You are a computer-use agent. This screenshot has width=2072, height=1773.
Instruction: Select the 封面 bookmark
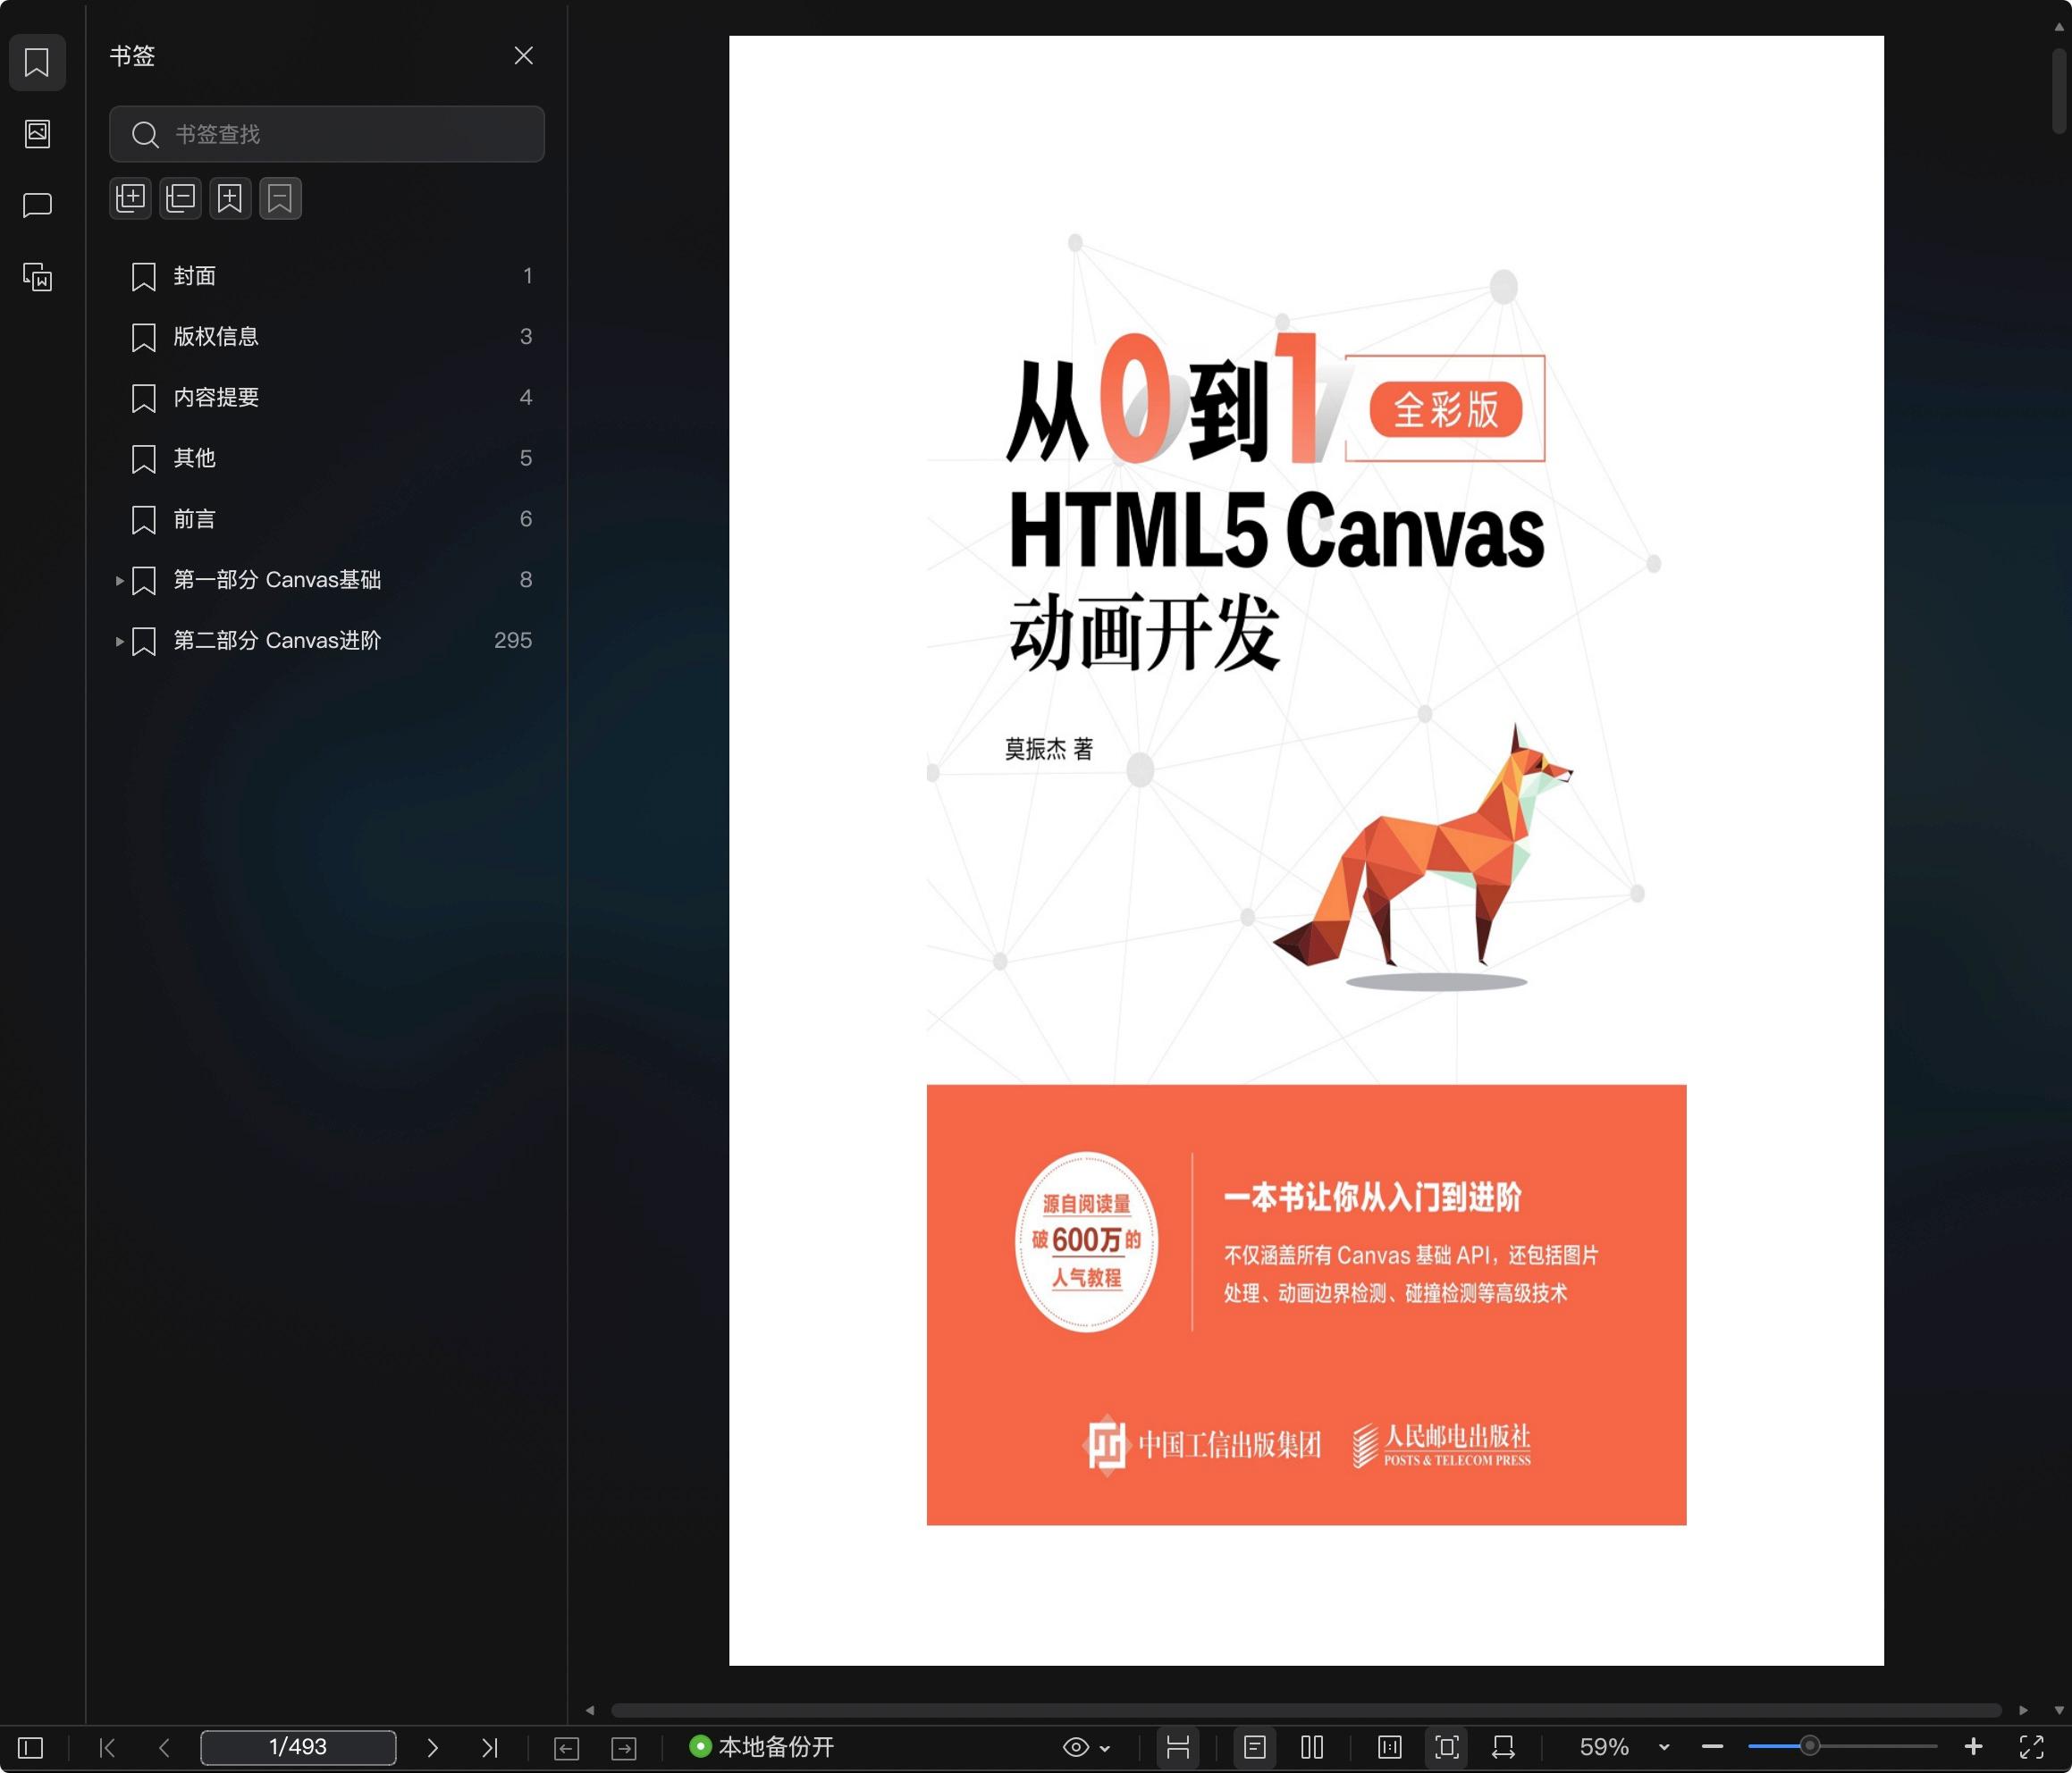[327, 276]
